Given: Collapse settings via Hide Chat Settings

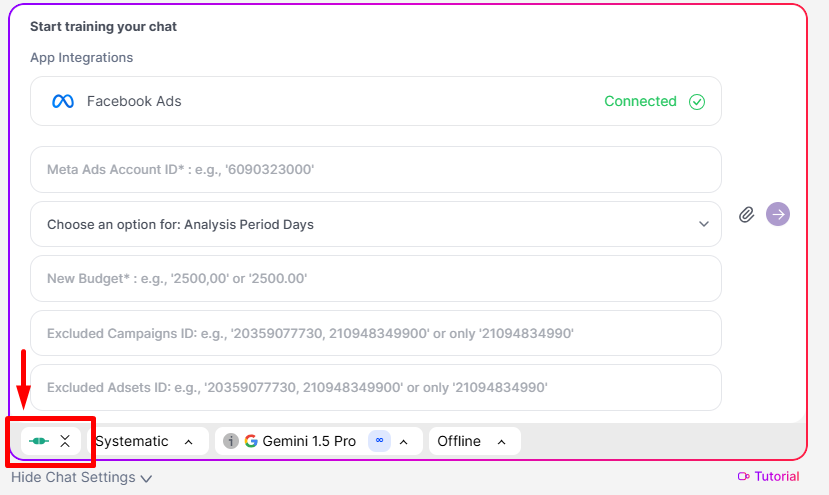Looking at the screenshot, I should 81,478.
